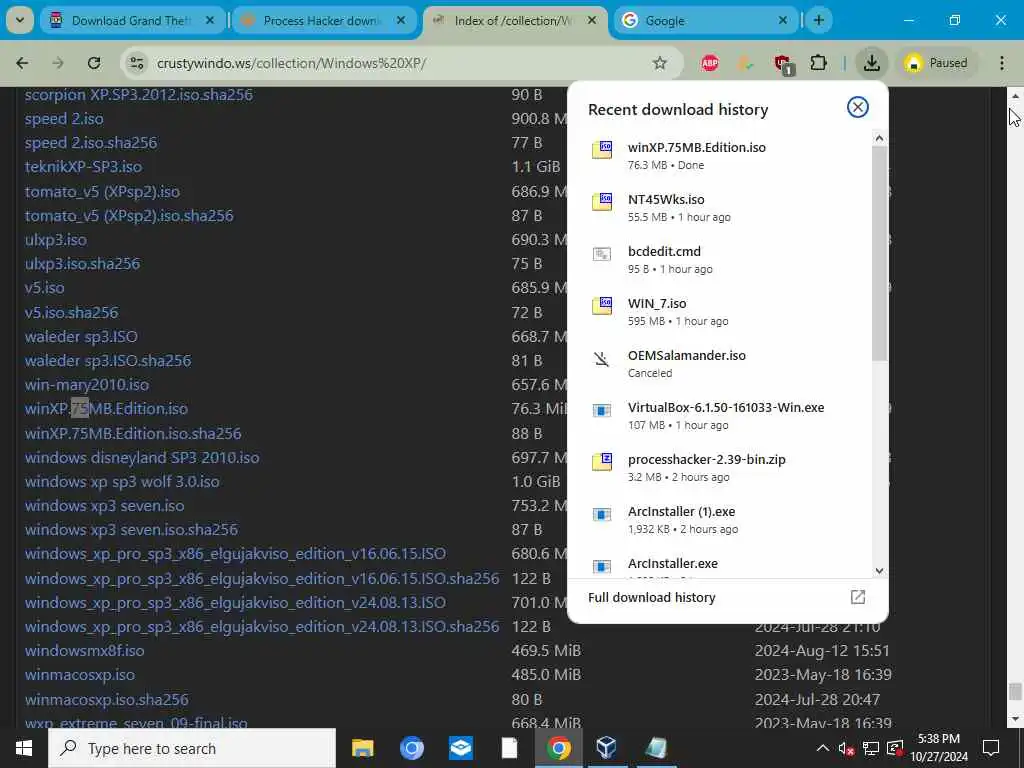Open the site information icon in address bar
Image resolution: width=1024 pixels, height=768 pixels.
136,63
